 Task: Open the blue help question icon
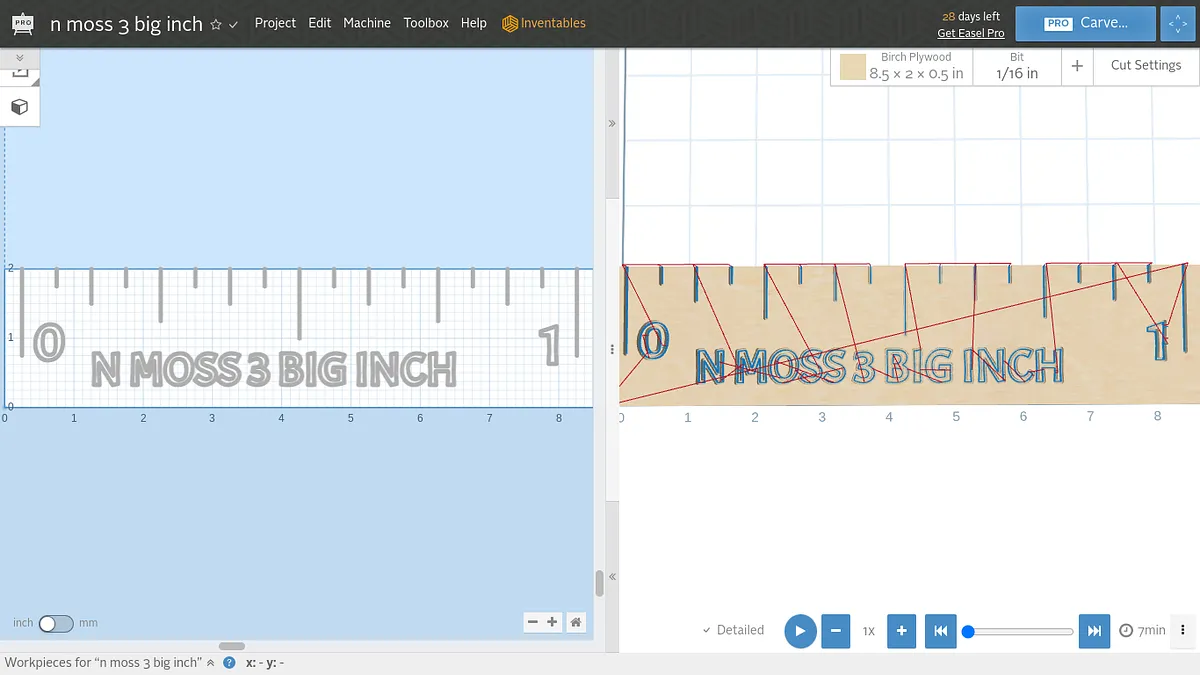[229, 663]
